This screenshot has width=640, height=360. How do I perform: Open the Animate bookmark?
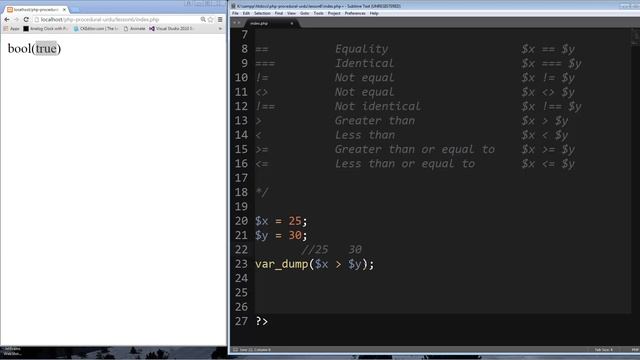(134, 29)
